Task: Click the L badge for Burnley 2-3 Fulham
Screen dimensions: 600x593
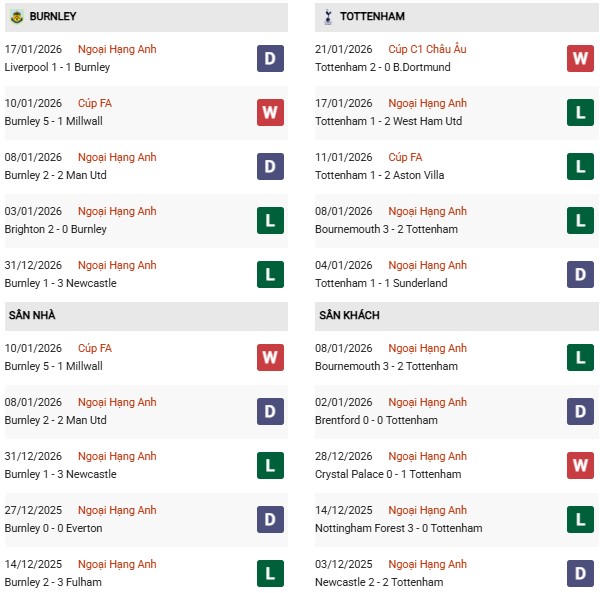Action: [x=270, y=574]
